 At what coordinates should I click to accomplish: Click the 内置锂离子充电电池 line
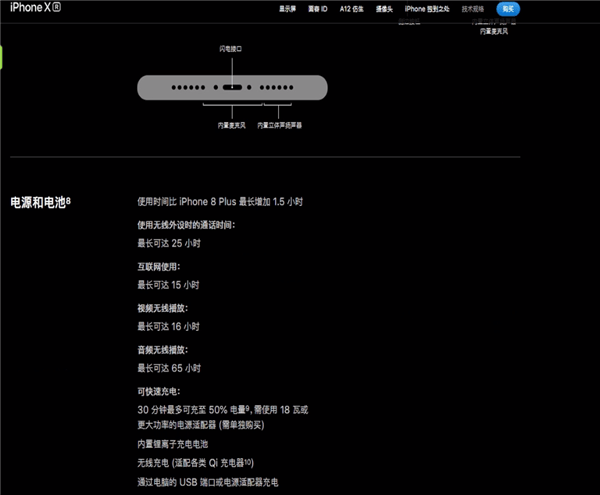(173, 444)
